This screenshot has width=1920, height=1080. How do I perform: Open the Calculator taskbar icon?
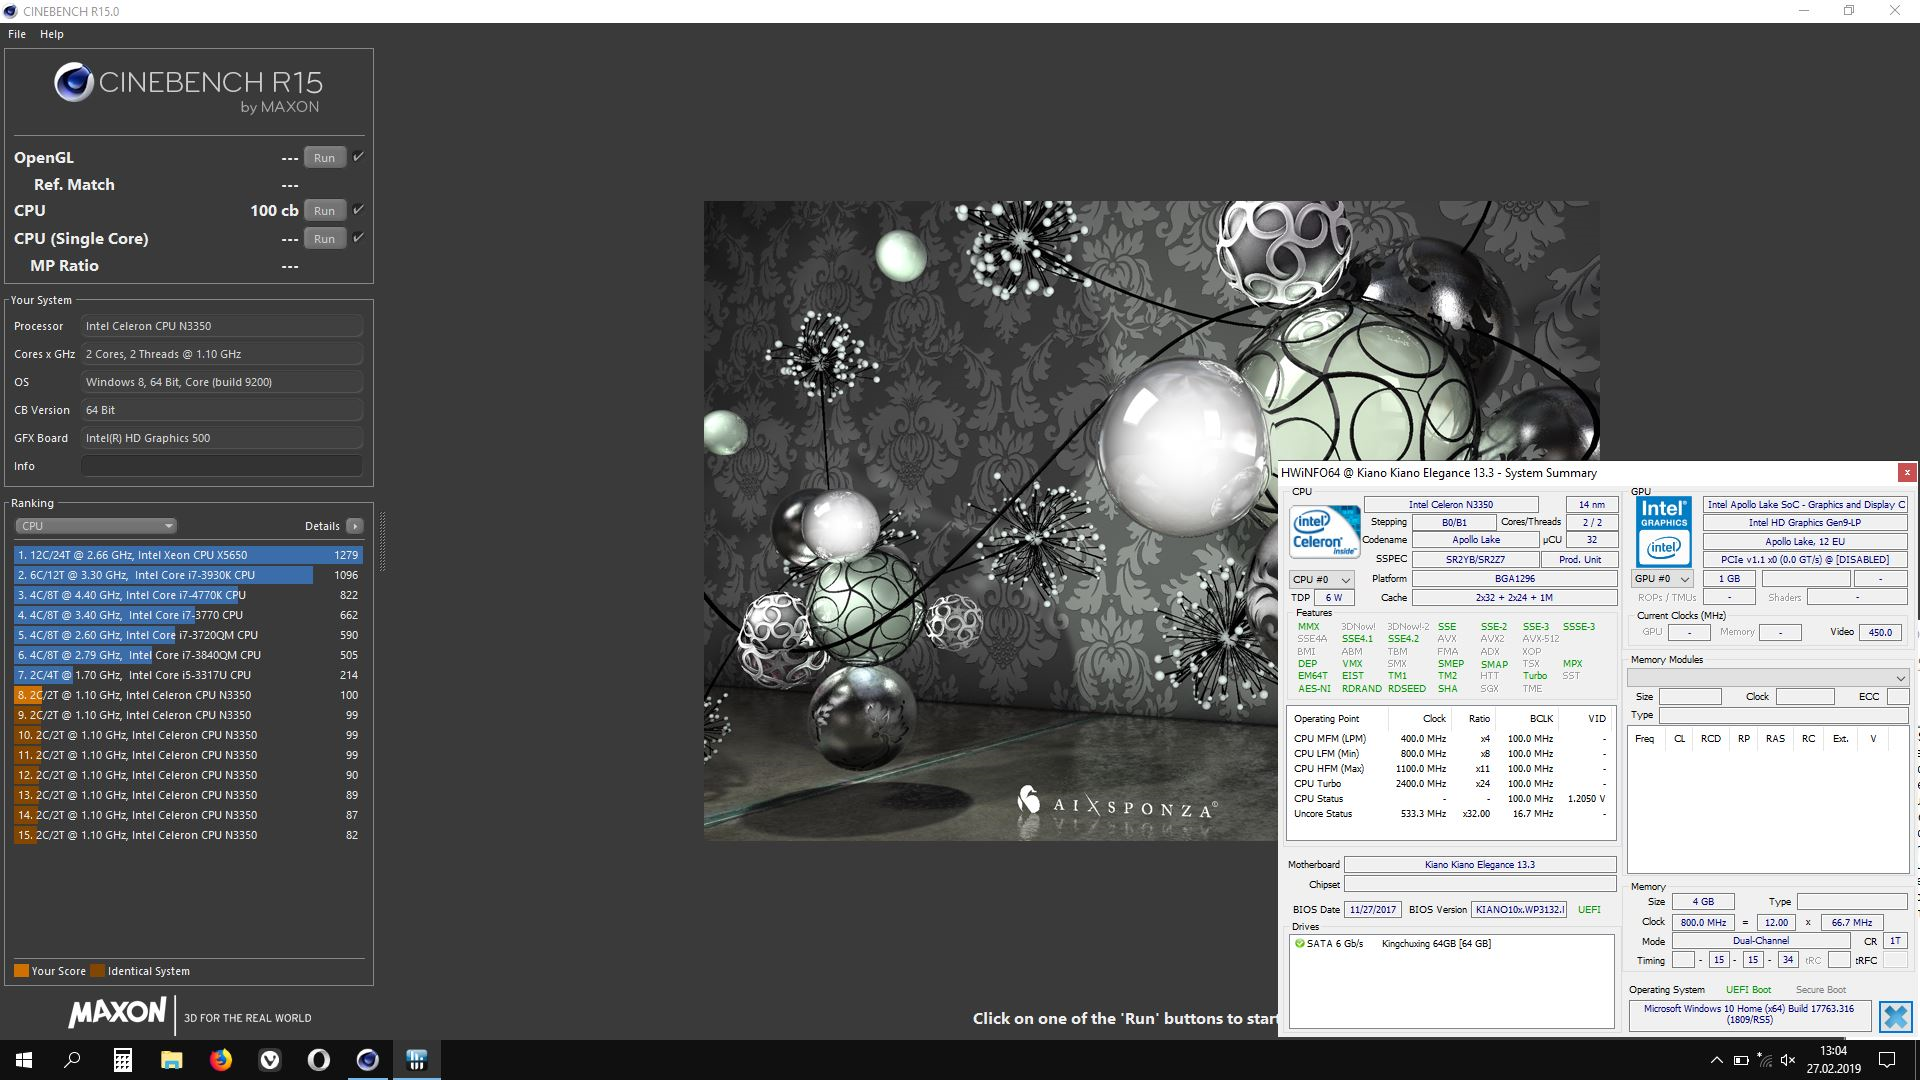pos(122,1060)
